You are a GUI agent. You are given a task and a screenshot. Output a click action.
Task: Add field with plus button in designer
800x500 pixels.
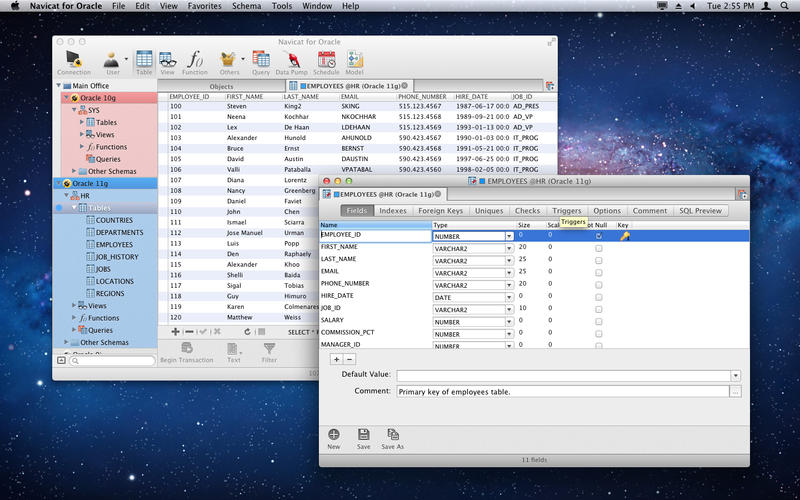[x=336, y=359]
